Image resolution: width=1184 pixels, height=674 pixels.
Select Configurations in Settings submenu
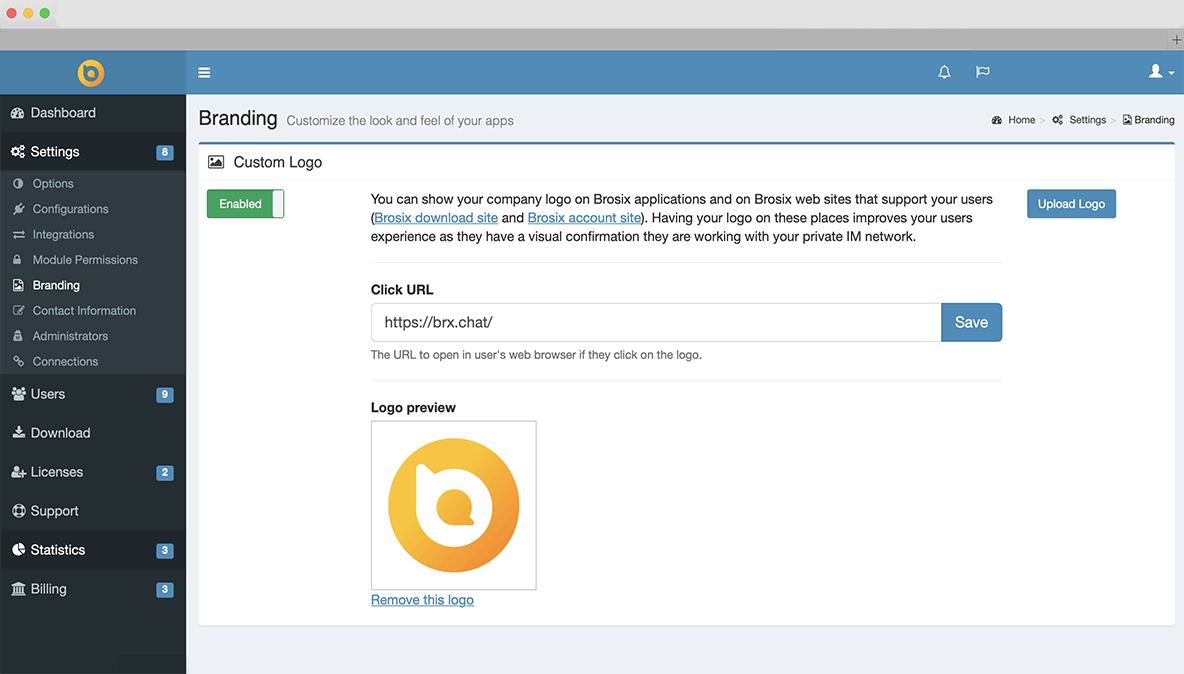(x=70, y=209)
